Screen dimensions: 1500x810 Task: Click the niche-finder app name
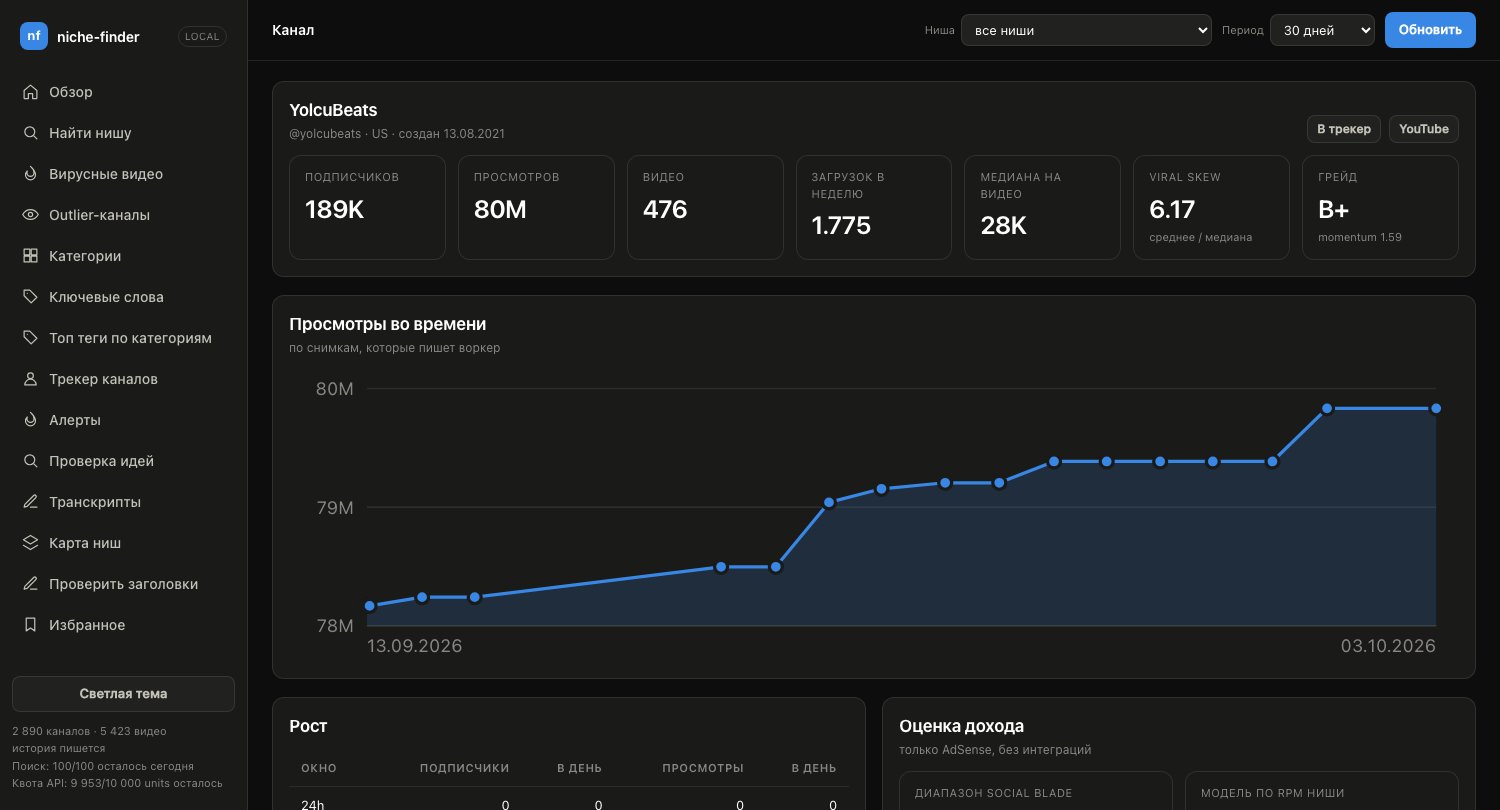point(98,37)
